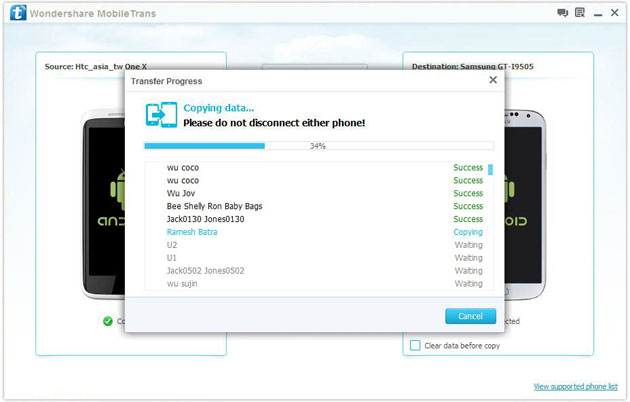Open the register notes icon in title bar
The width and height of the screenshot is (630, 402).
coord(580,13)
